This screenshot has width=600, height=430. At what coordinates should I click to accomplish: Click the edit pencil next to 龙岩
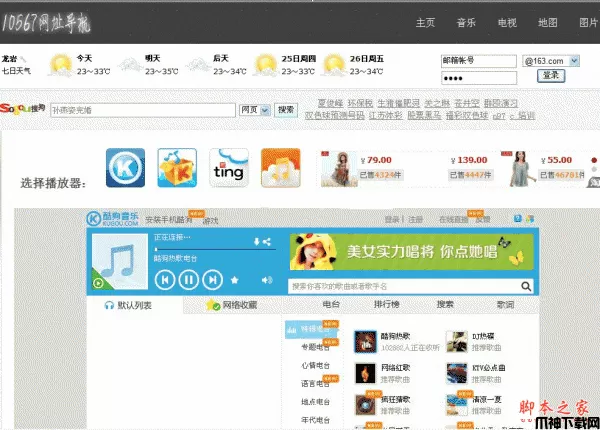23,59
